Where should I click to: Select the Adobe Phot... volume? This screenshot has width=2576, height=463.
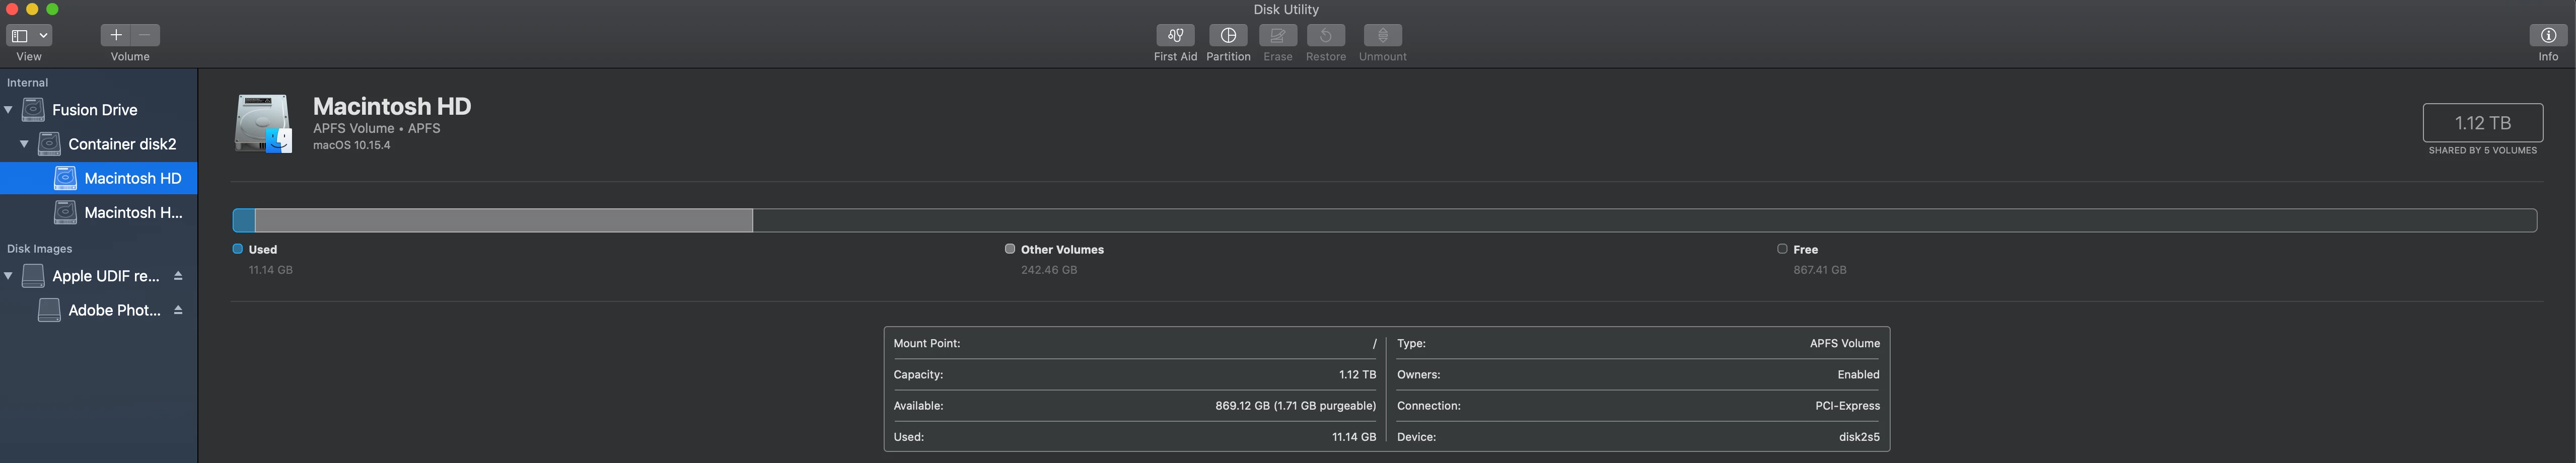click(x=98, y=310)
